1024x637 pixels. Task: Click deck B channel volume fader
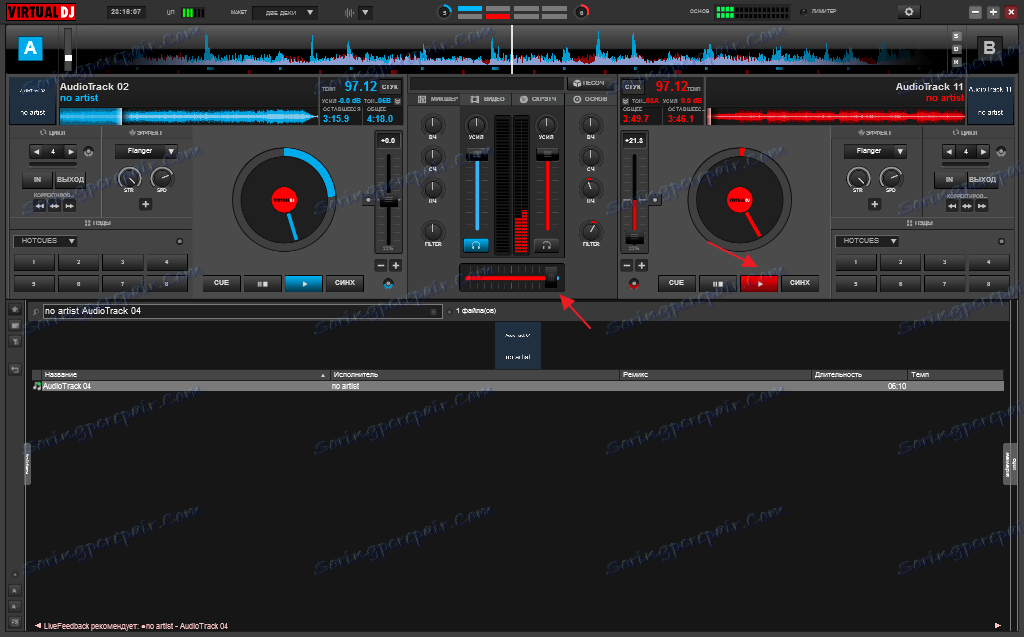(547, 155)
